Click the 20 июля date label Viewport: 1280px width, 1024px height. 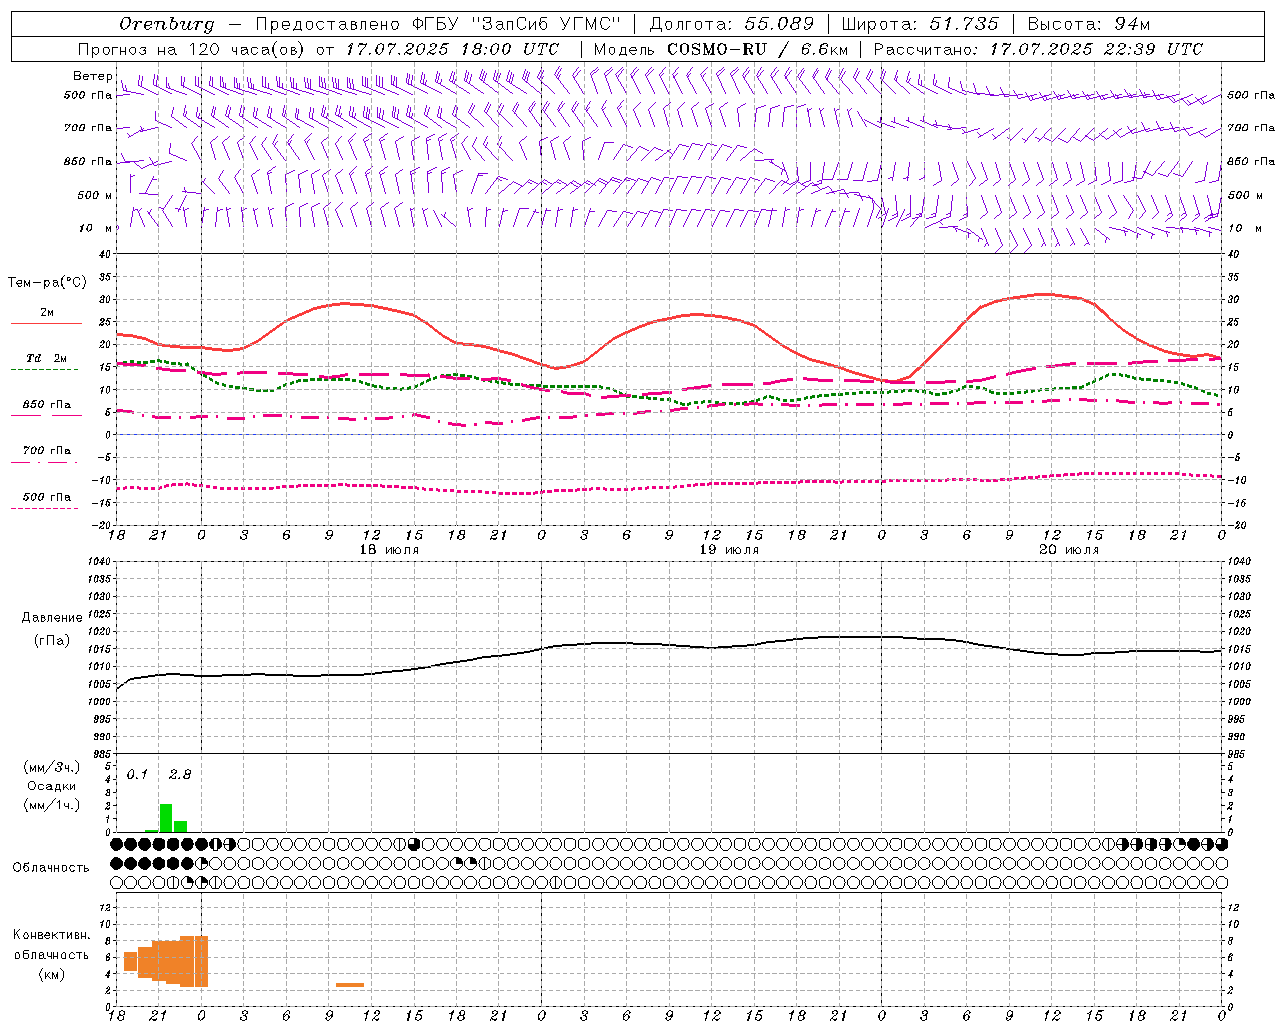(x=1069, y=550)
